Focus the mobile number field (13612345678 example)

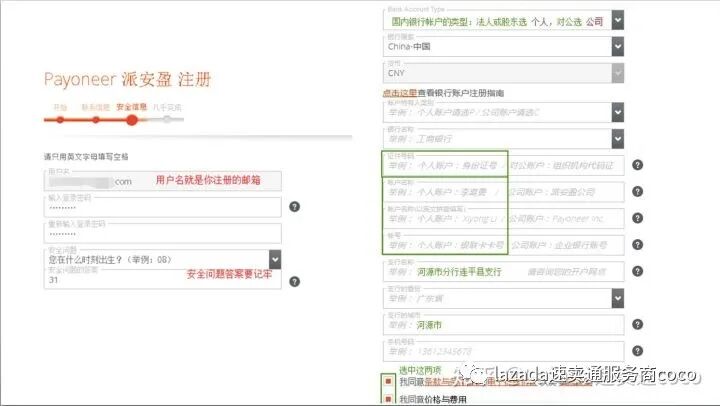click(x=503, y=351)
